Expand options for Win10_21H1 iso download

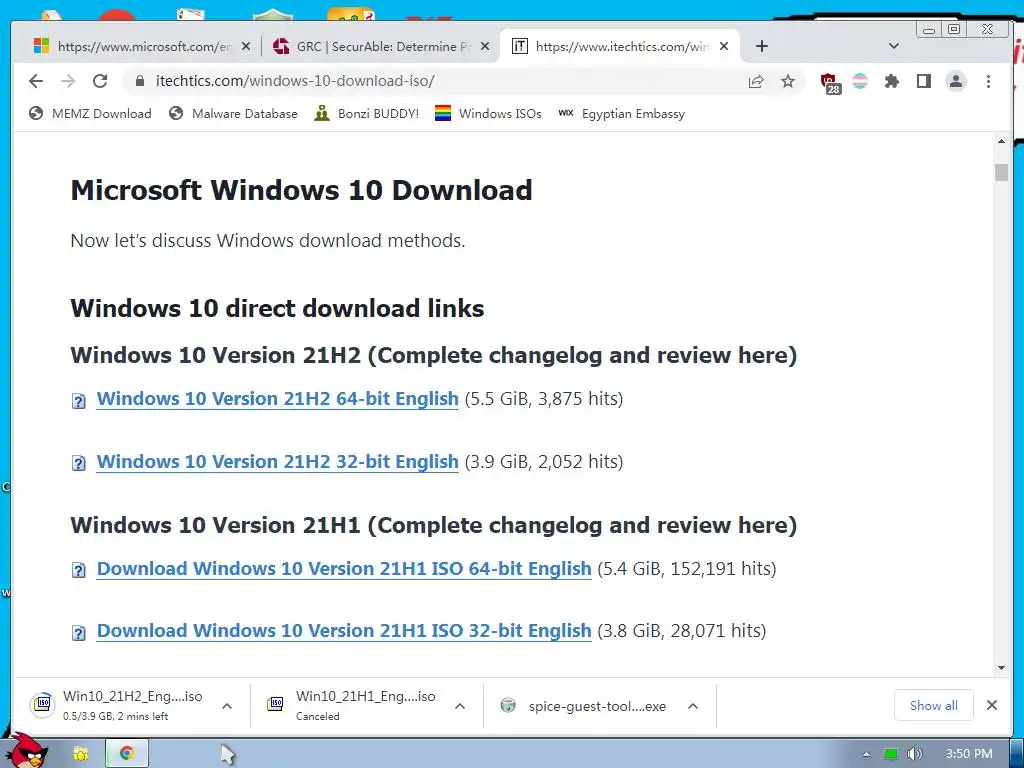460,706
